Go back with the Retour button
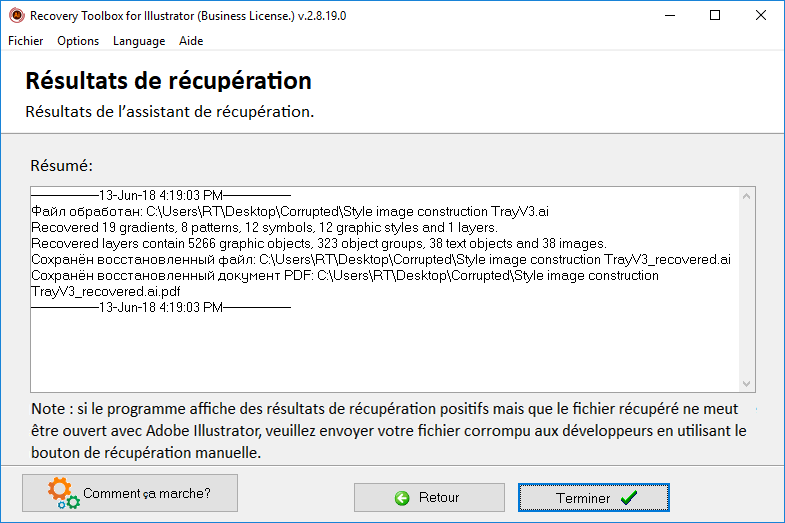785x523 pixels. tap(429, 497)
